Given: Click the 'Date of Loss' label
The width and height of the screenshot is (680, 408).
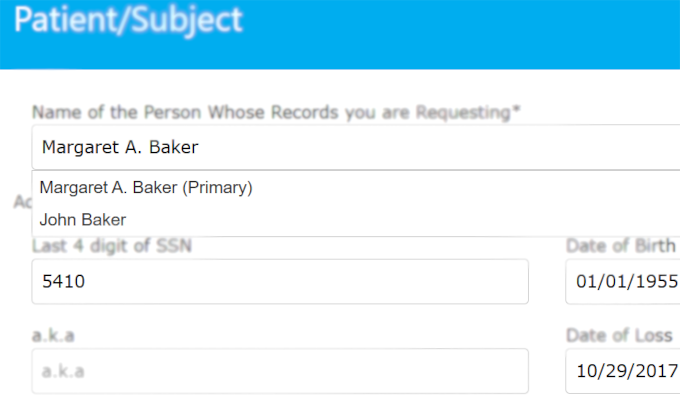Looking at the screenshot, I should pyautogui.click(x=620, y=335).
